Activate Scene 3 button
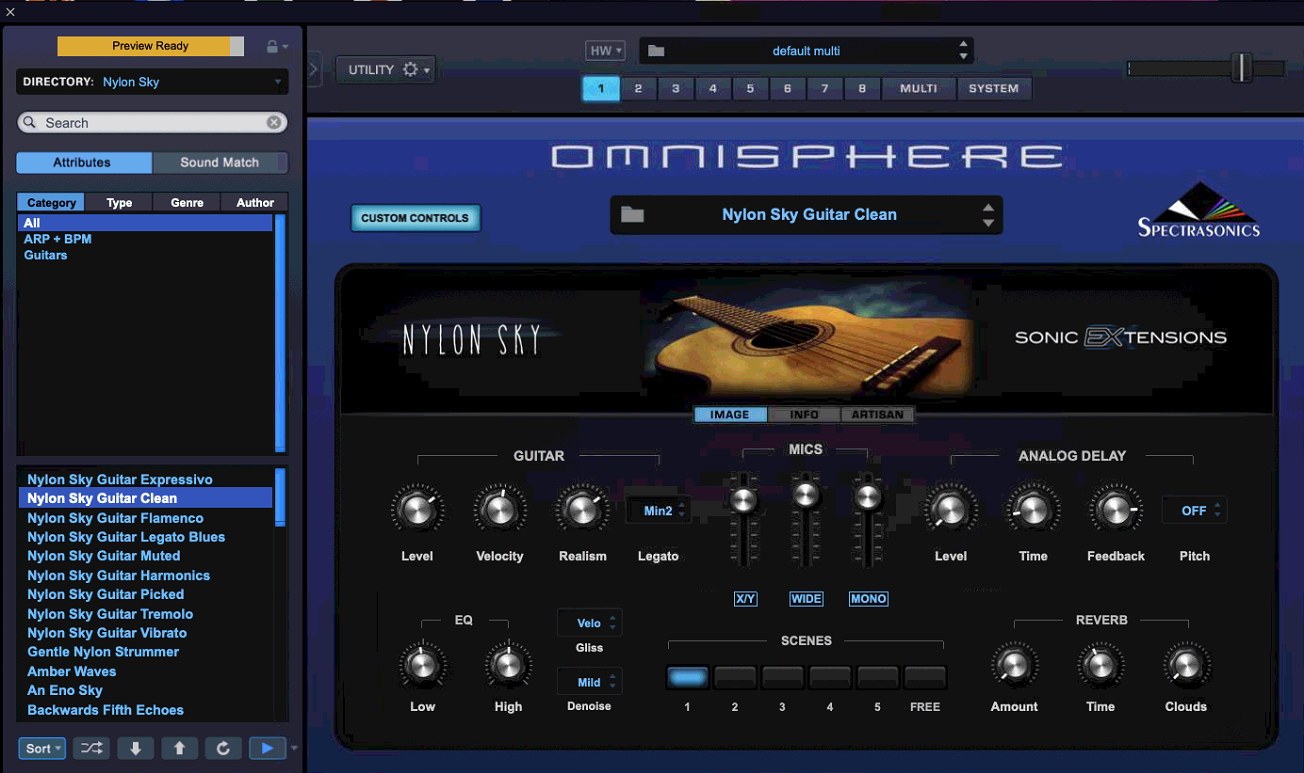The height and width of the screenshot is (773, 1304). pyautogui.click(x=782, y=677)
